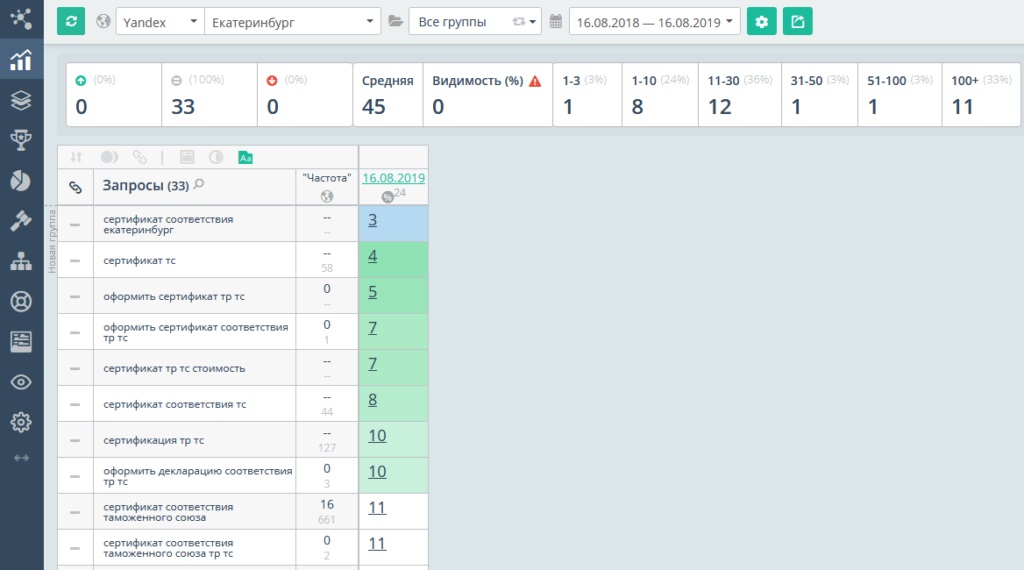Click the green export share button
The width and height of the screenshot is (1024, 570).
point(797,21)
